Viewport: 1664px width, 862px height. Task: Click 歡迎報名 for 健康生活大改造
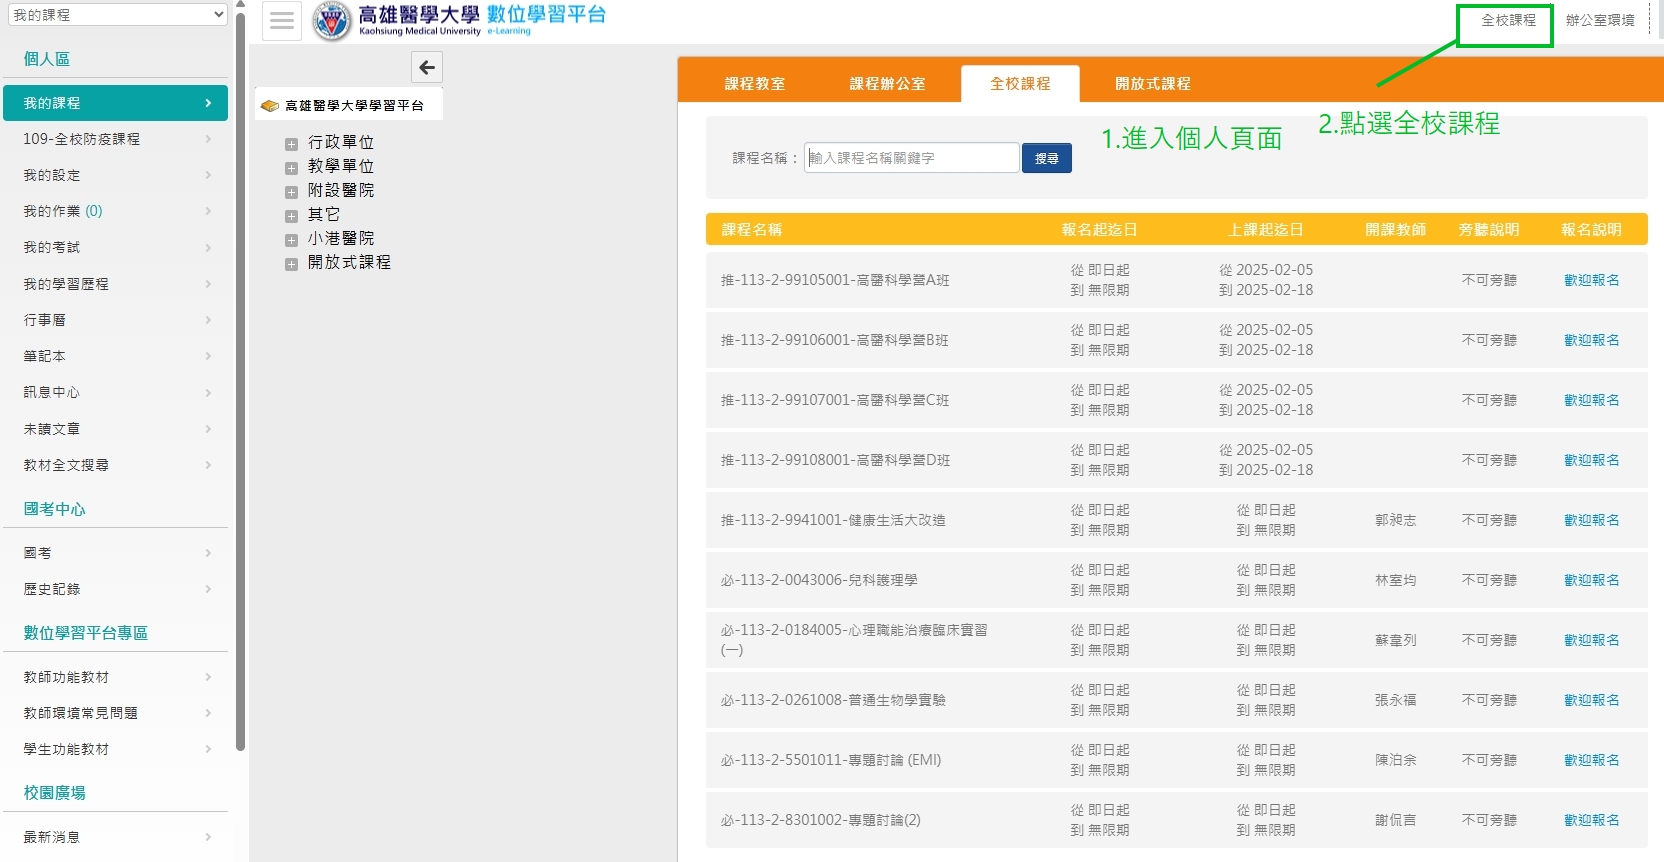[1592, 520]
